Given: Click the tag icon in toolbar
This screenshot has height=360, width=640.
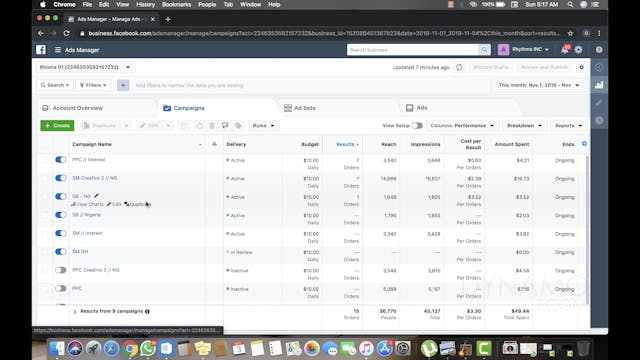Looking at the screenshot, I should click(x=238, y=126).
